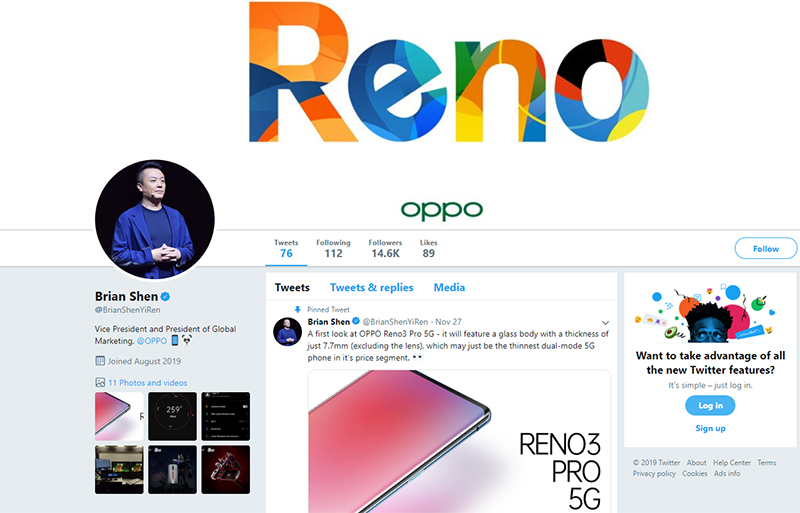Image resolution: width=800 pixels, height=513 pixels.
Task: Click the calendar icon next to Joined August 2019
Action: click(x=100, y=361)
